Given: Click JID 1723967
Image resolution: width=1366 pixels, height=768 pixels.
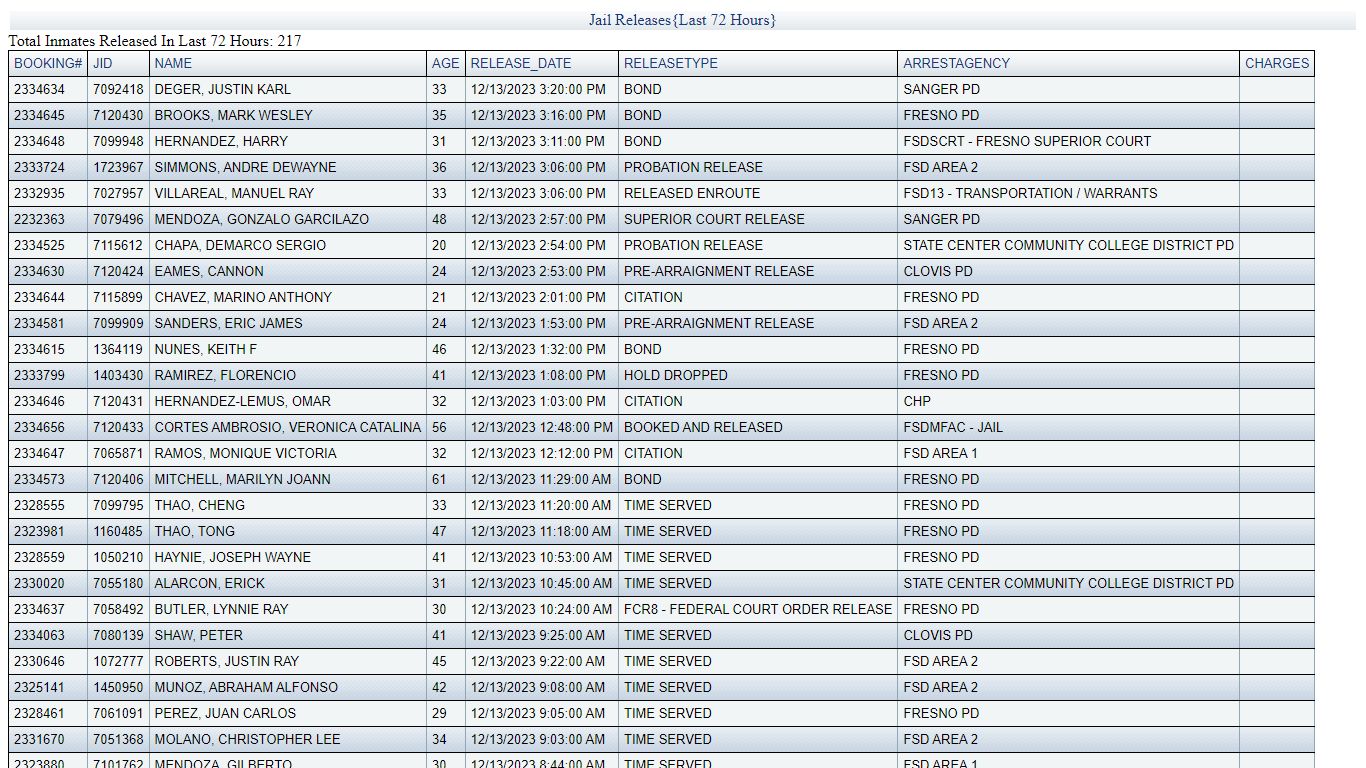Looking at the screenshot, I should point(118,167).
